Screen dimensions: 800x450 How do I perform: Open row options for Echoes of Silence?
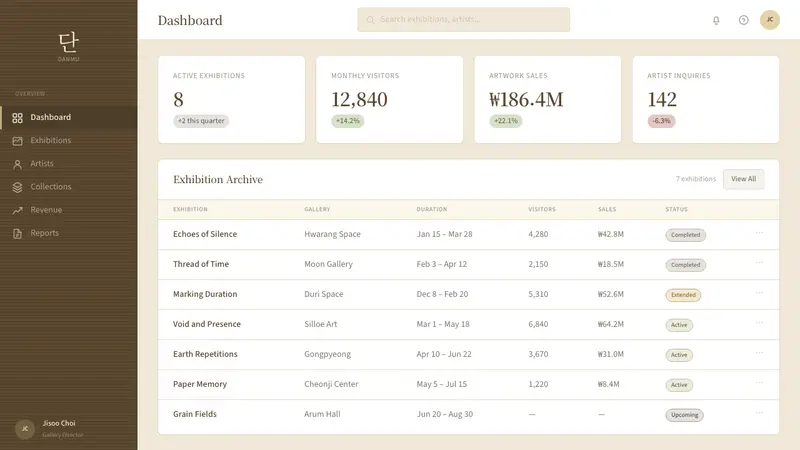coord(759,233)
